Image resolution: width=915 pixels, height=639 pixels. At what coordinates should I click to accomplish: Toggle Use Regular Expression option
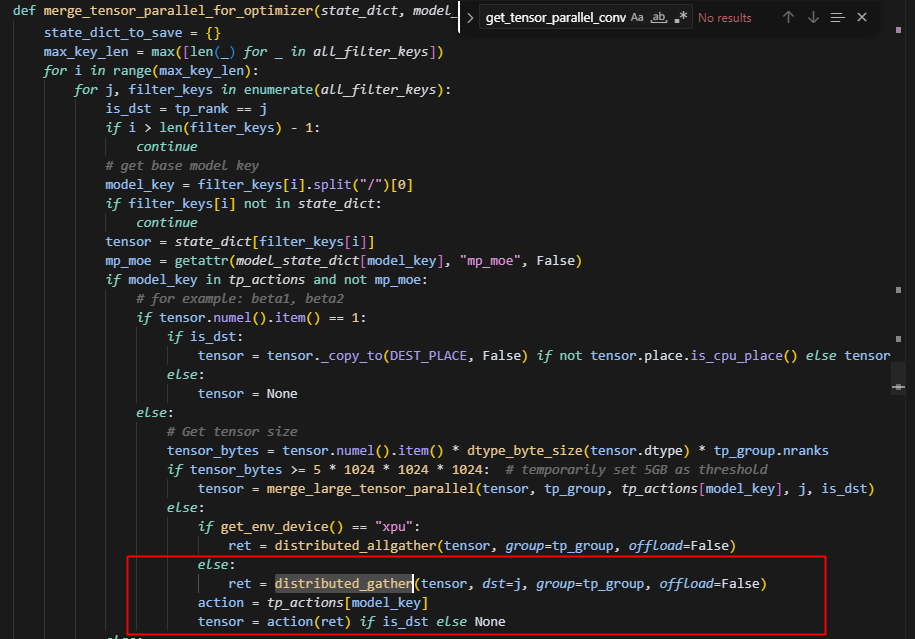pyautogui.click(x=681, y=18)
